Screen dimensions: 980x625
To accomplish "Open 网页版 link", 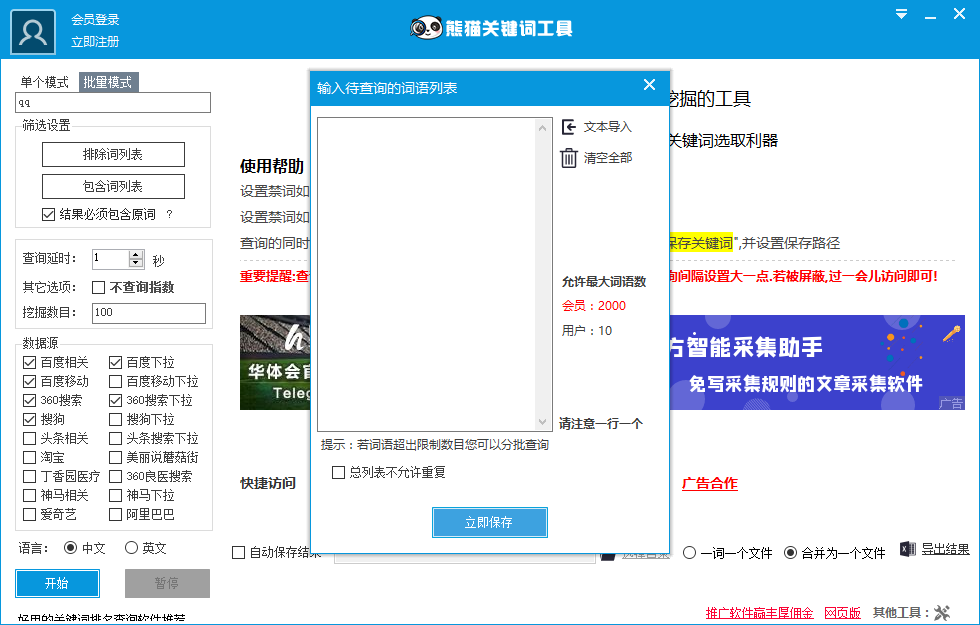I will (842, 613).
